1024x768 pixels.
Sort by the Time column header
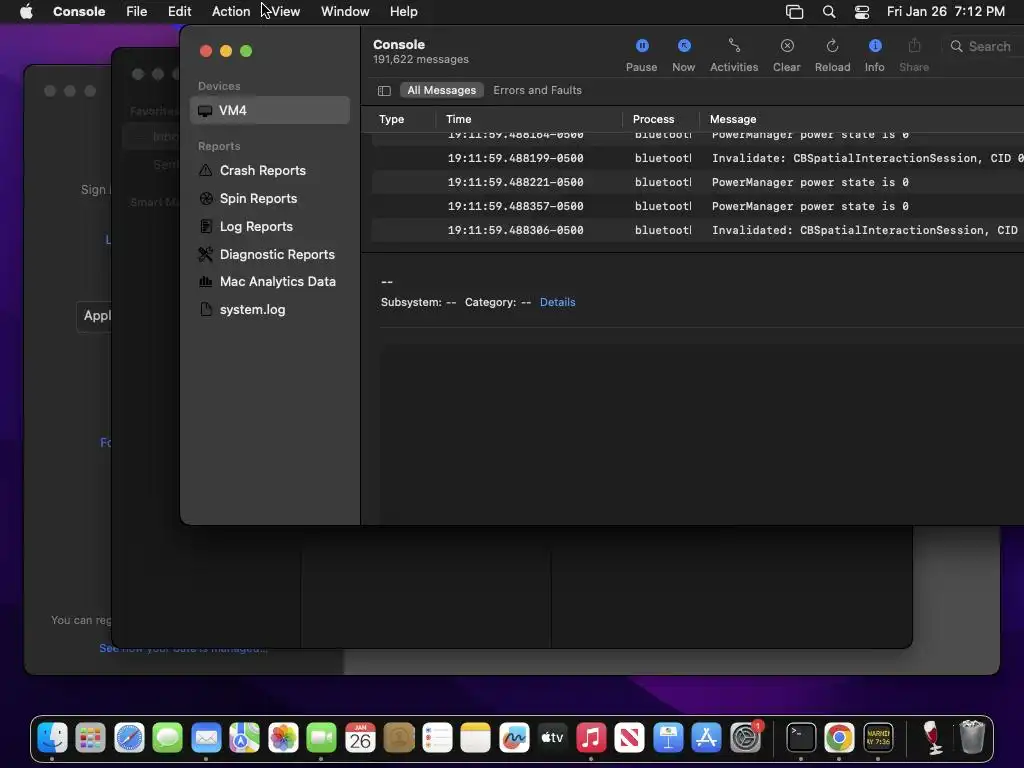point(458,119)
